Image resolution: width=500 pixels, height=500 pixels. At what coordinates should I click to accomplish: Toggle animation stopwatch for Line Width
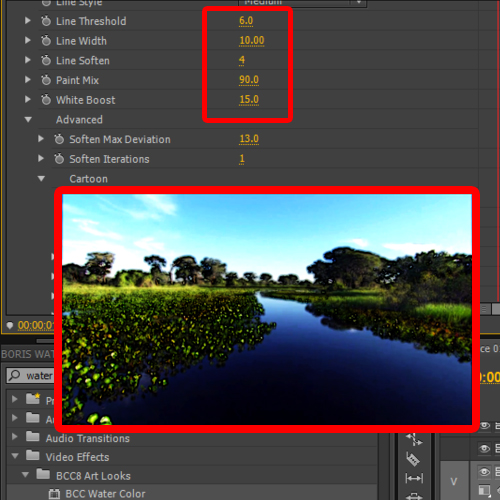(46, 41)
